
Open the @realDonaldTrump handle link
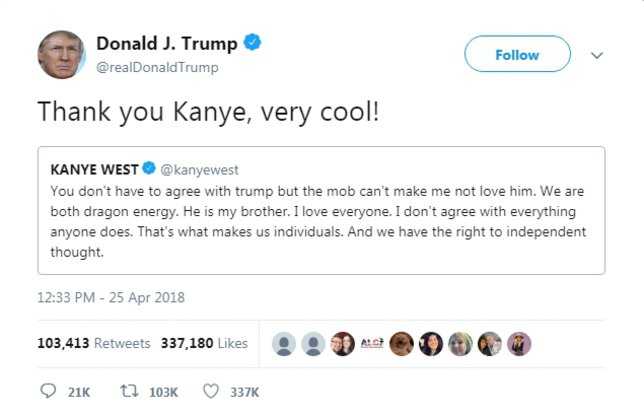(157, 67)
